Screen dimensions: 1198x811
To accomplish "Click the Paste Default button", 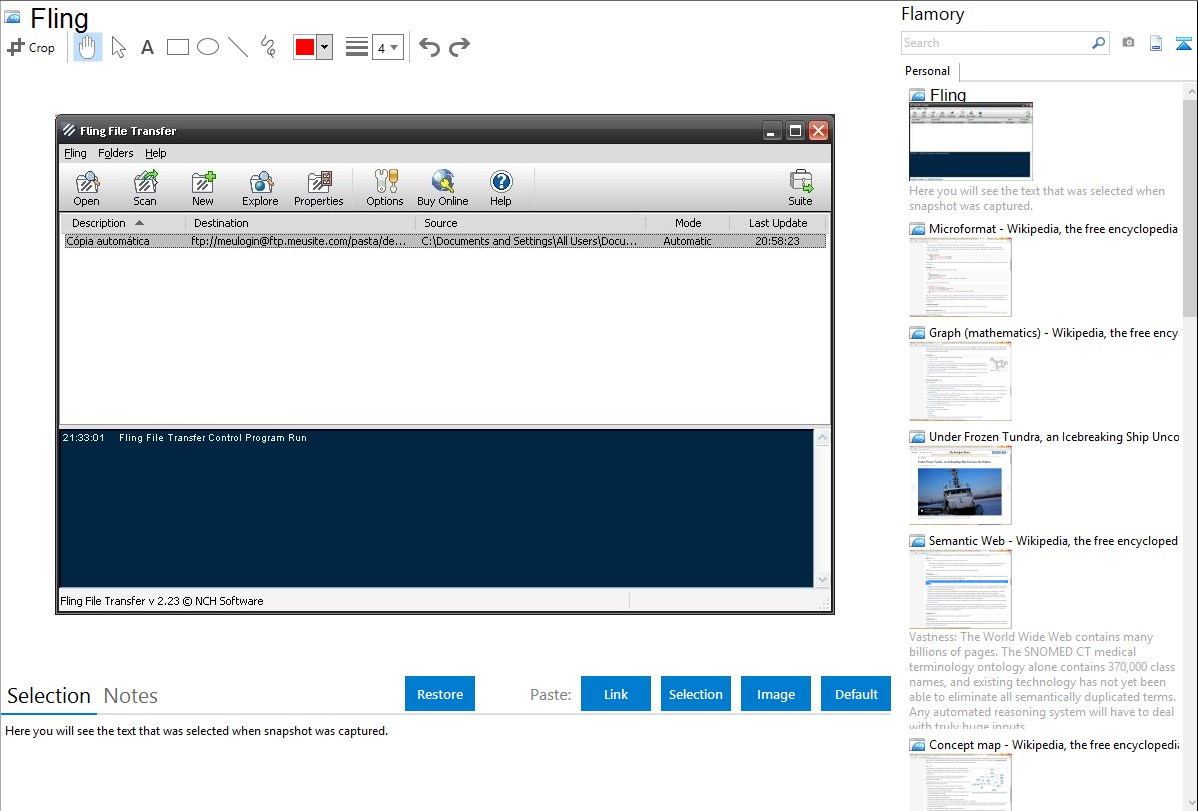I will click(856, 694).
